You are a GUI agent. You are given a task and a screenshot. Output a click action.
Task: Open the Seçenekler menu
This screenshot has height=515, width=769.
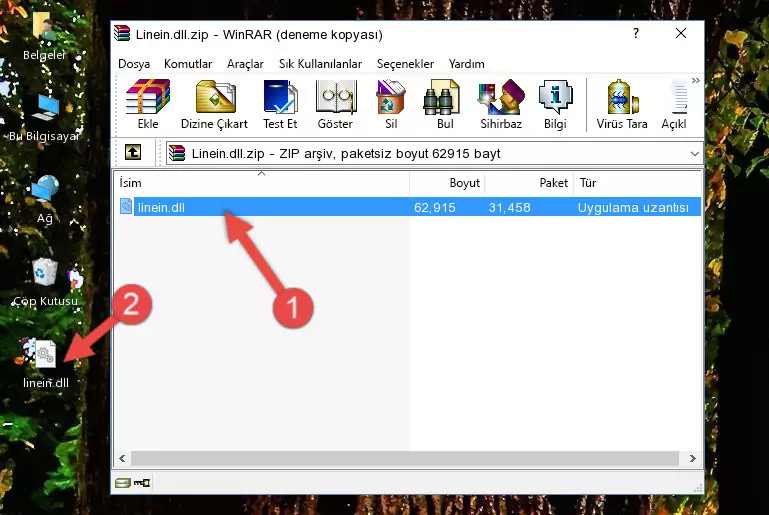(405, 64)
